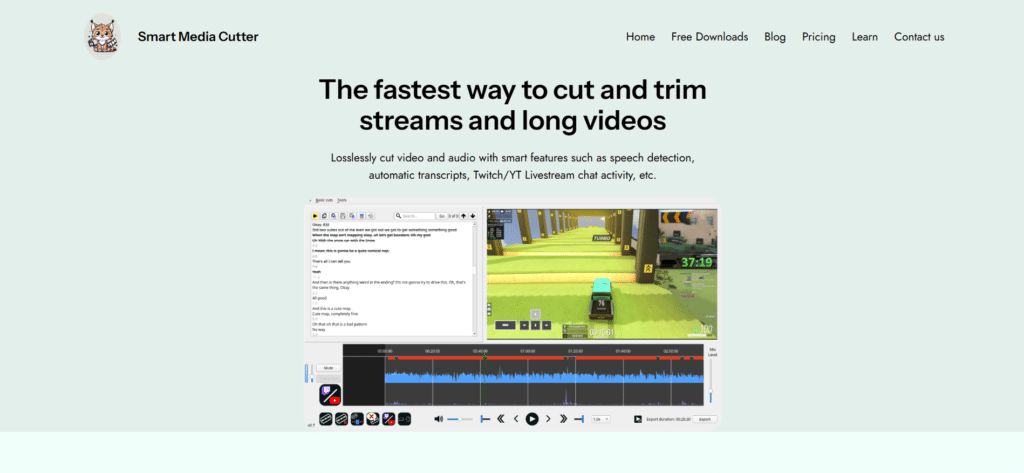Viewport: 1024px width, 473px height.
Task: Open the Tools menu in the app
Action: pos(342,201)
